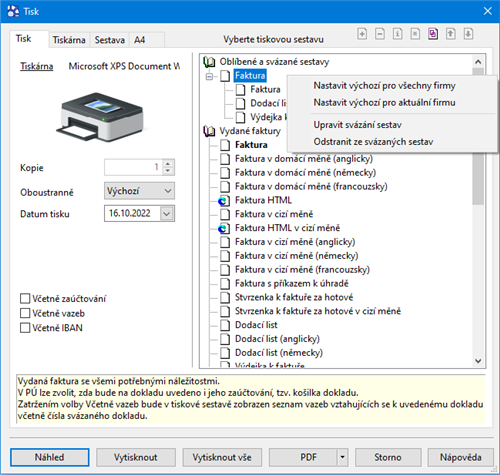The image size is (500, 475).
Task: Click the Edge icon beside Faktura HTML
Action: pyautogui.click(x=224, y=201)
